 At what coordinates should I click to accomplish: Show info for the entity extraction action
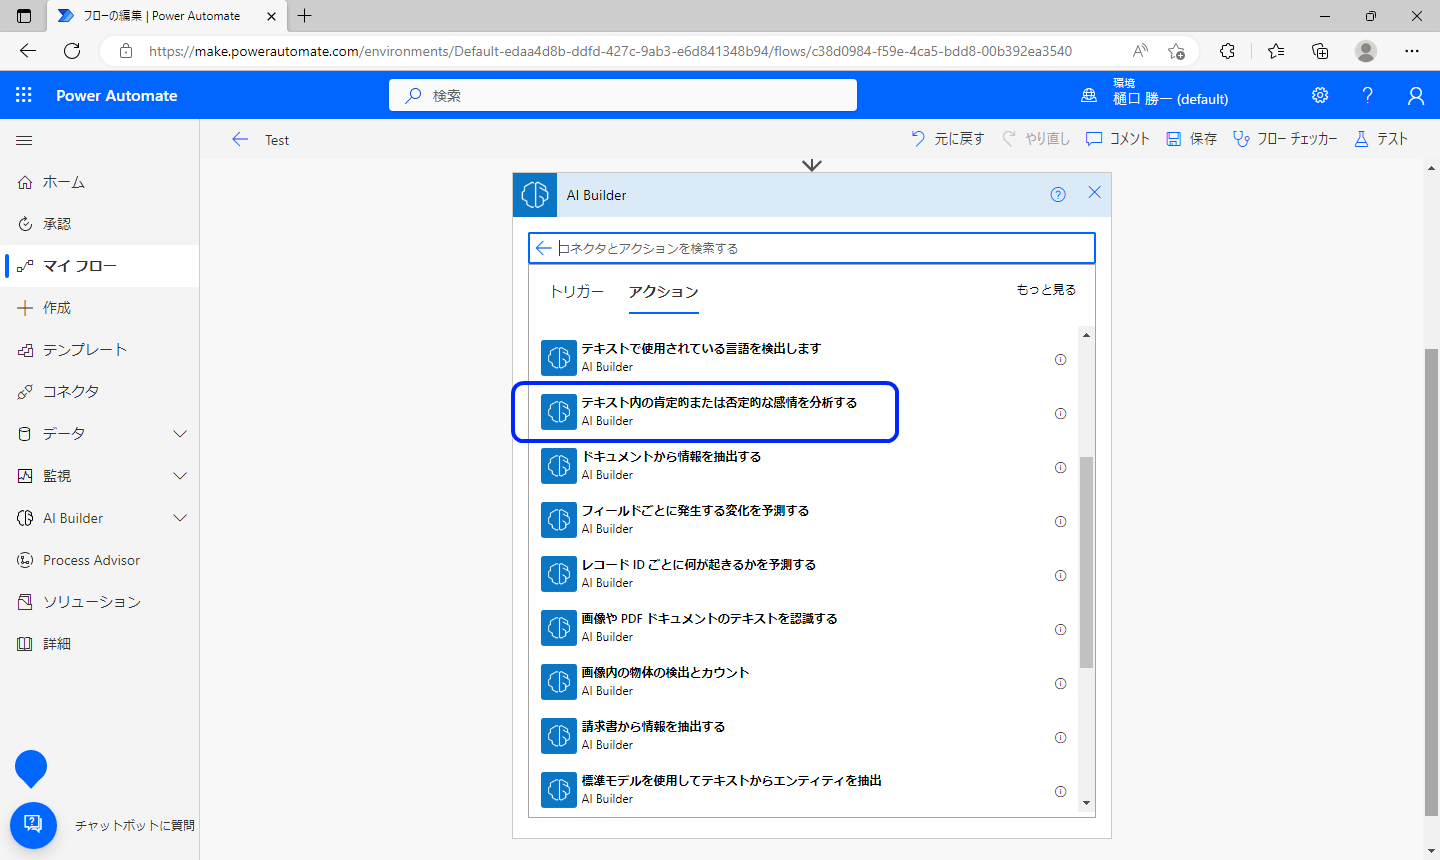pyautogui.click(x=1060, y=791)
